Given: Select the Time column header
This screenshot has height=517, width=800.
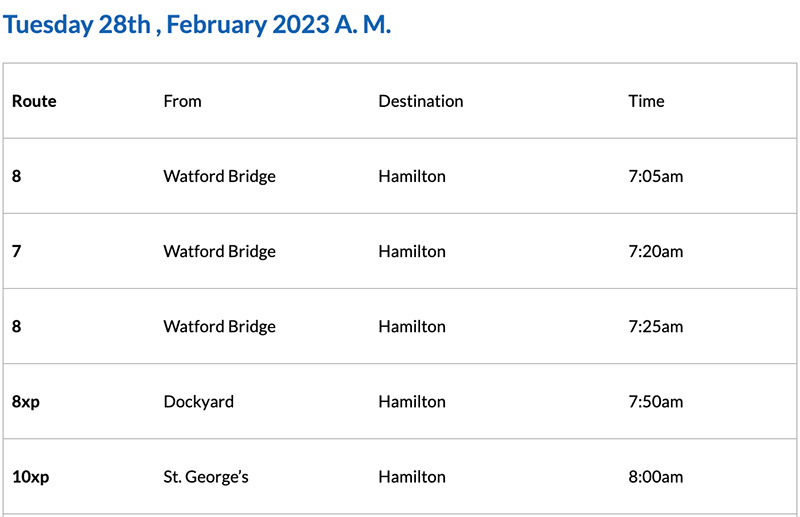Looking at the screenshot, I should pos(646,101).
